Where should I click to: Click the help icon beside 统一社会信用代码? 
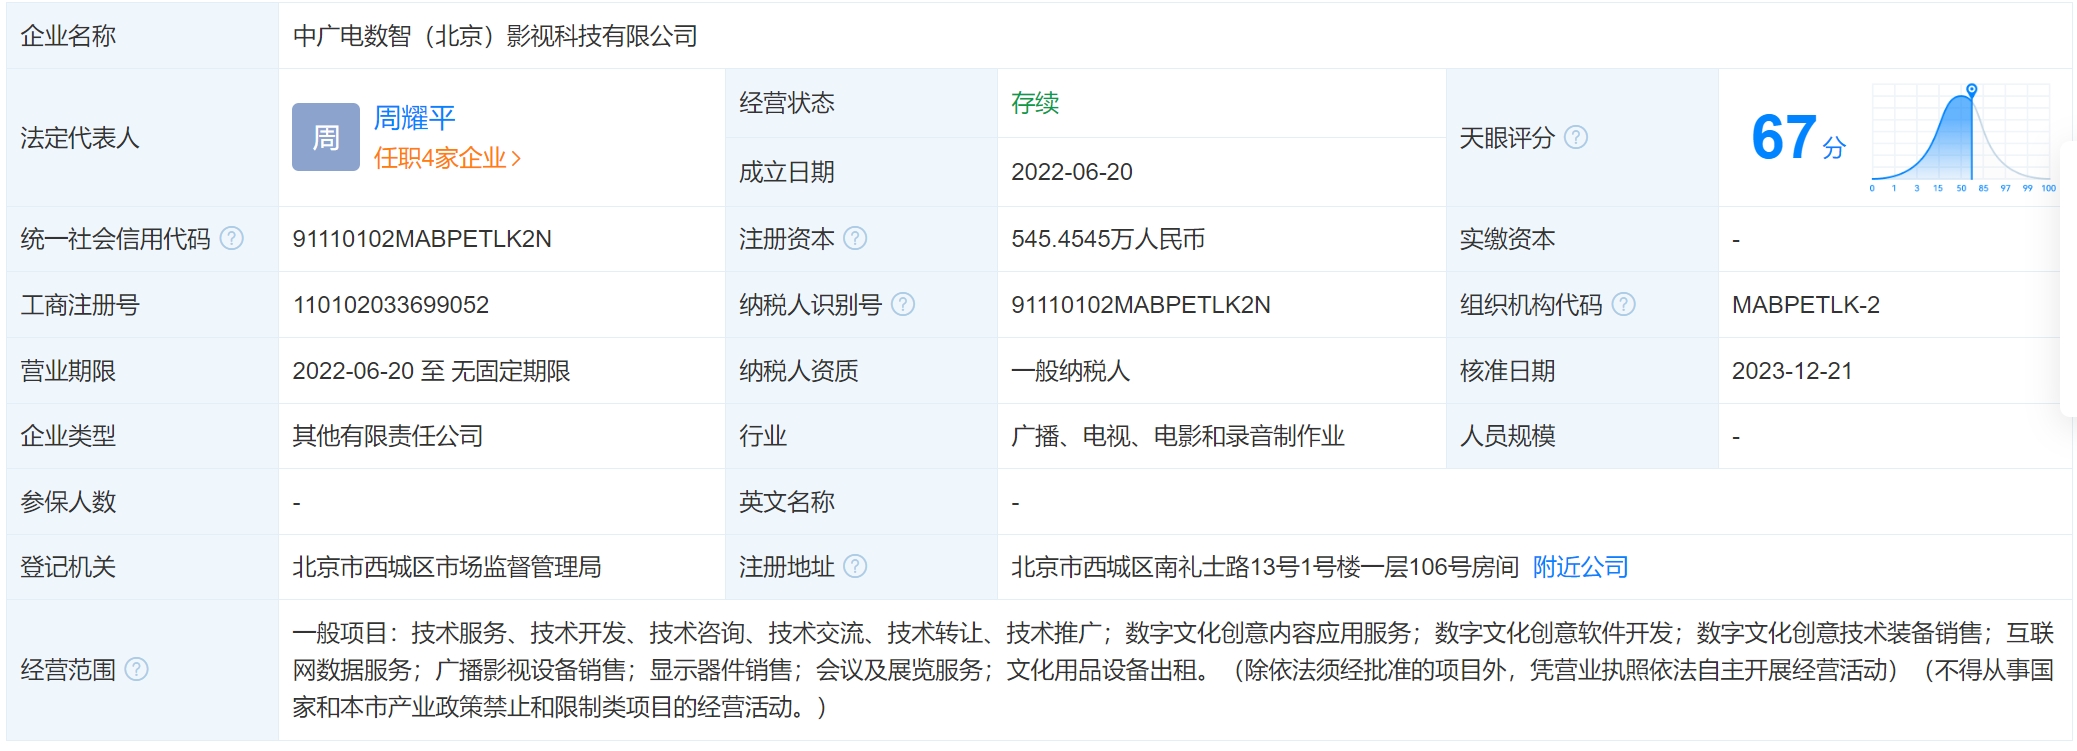pyautogui.click(x=231, y=238)
